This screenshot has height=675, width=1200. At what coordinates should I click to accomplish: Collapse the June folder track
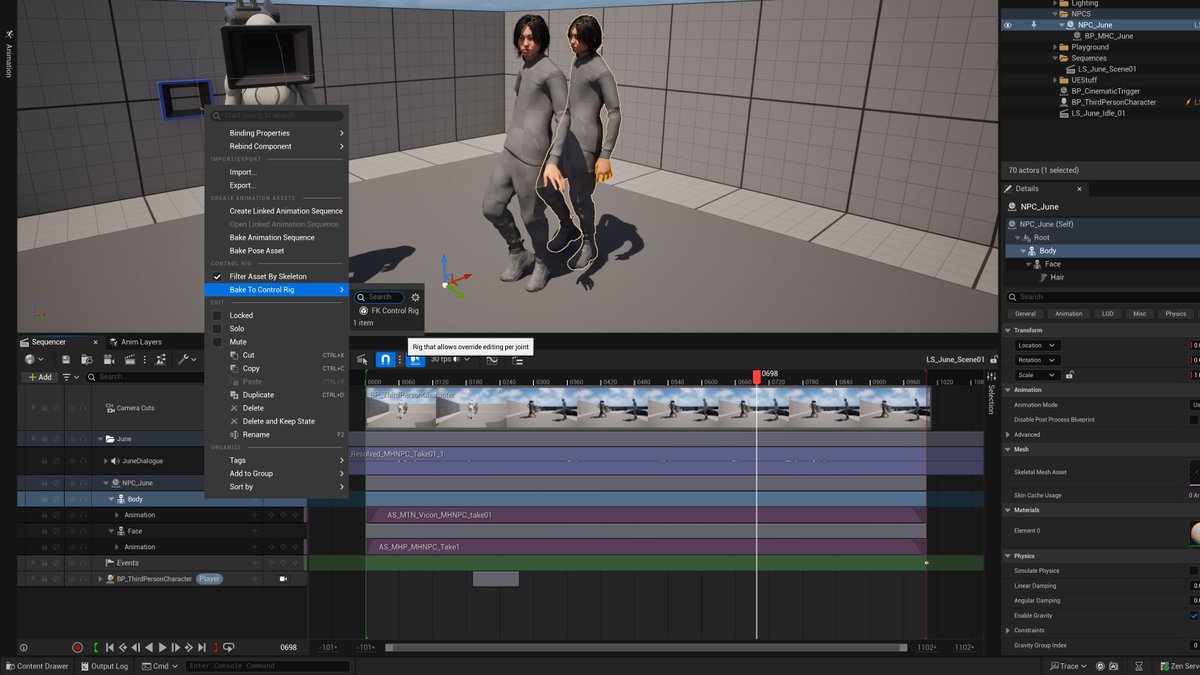tap(100, 439)
